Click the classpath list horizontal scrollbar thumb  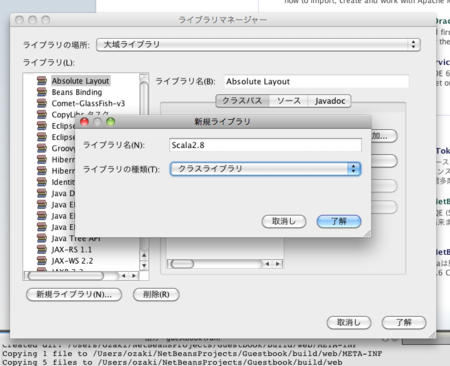click(x=182, y=264)
